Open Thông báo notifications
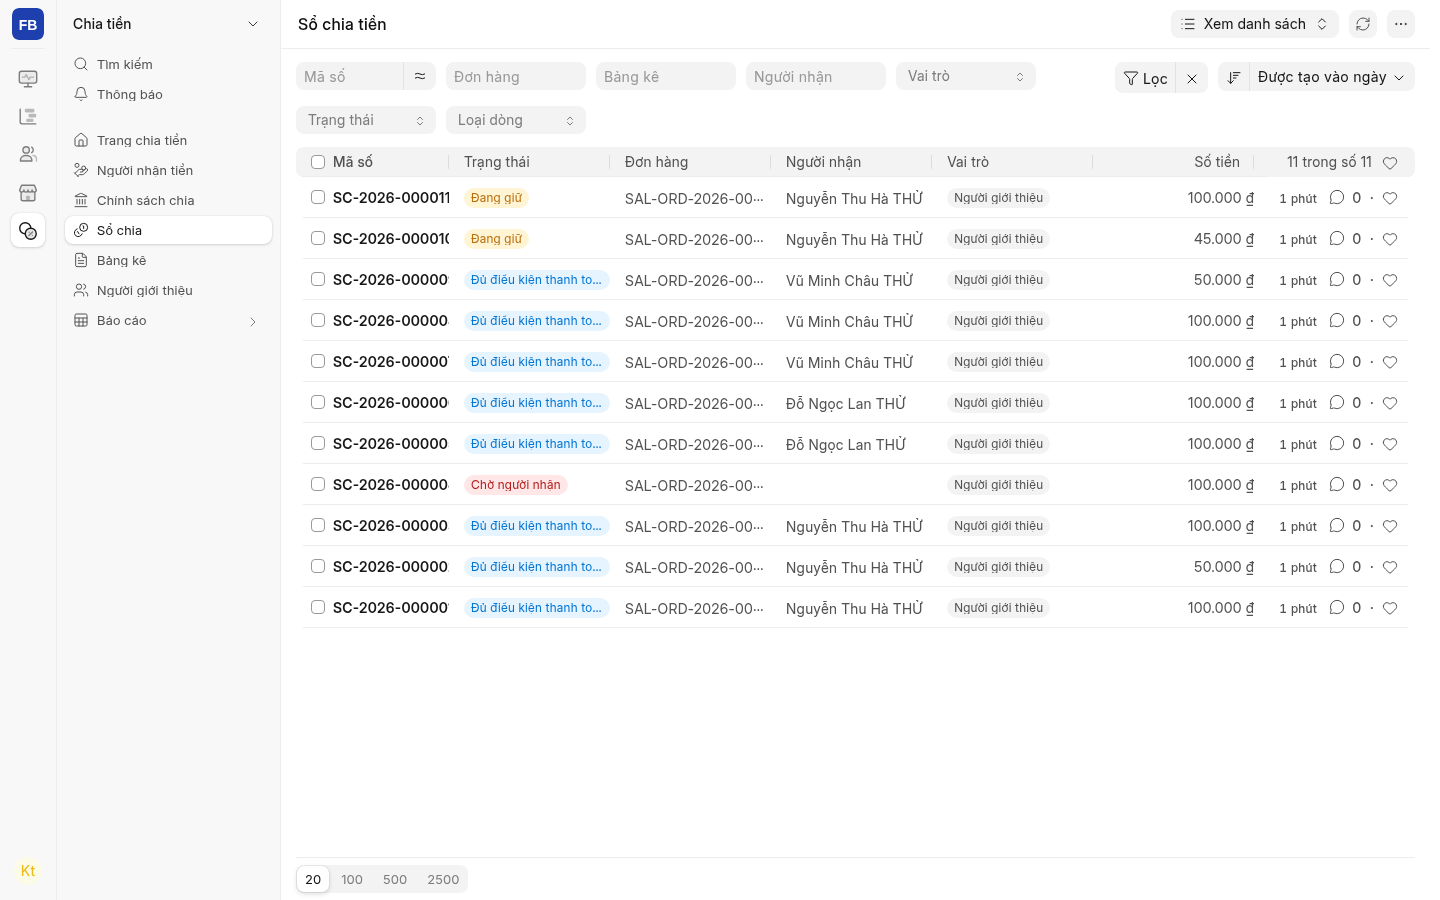Viewport: 1440px width, 900px height. [168, 94]
